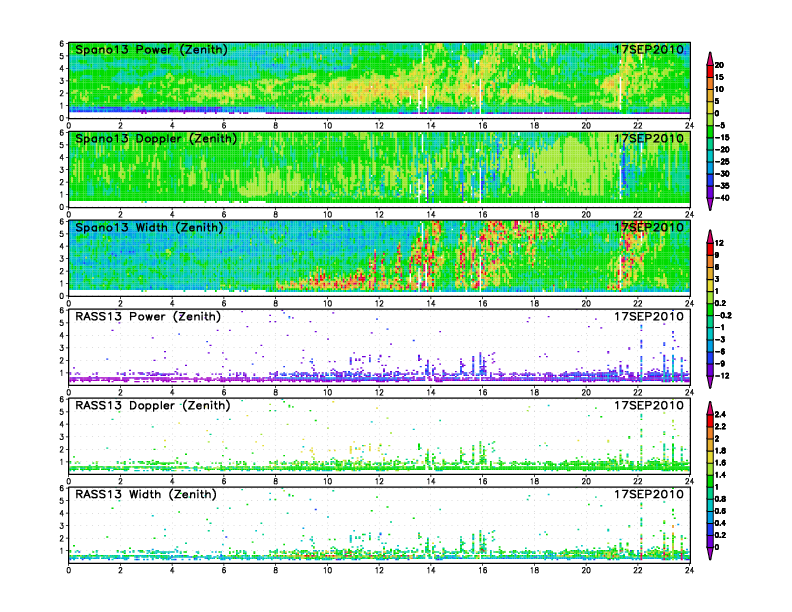Click the red segment of the middle colorbar
This screenshot has width=792, height=612.
pos(710,249)
